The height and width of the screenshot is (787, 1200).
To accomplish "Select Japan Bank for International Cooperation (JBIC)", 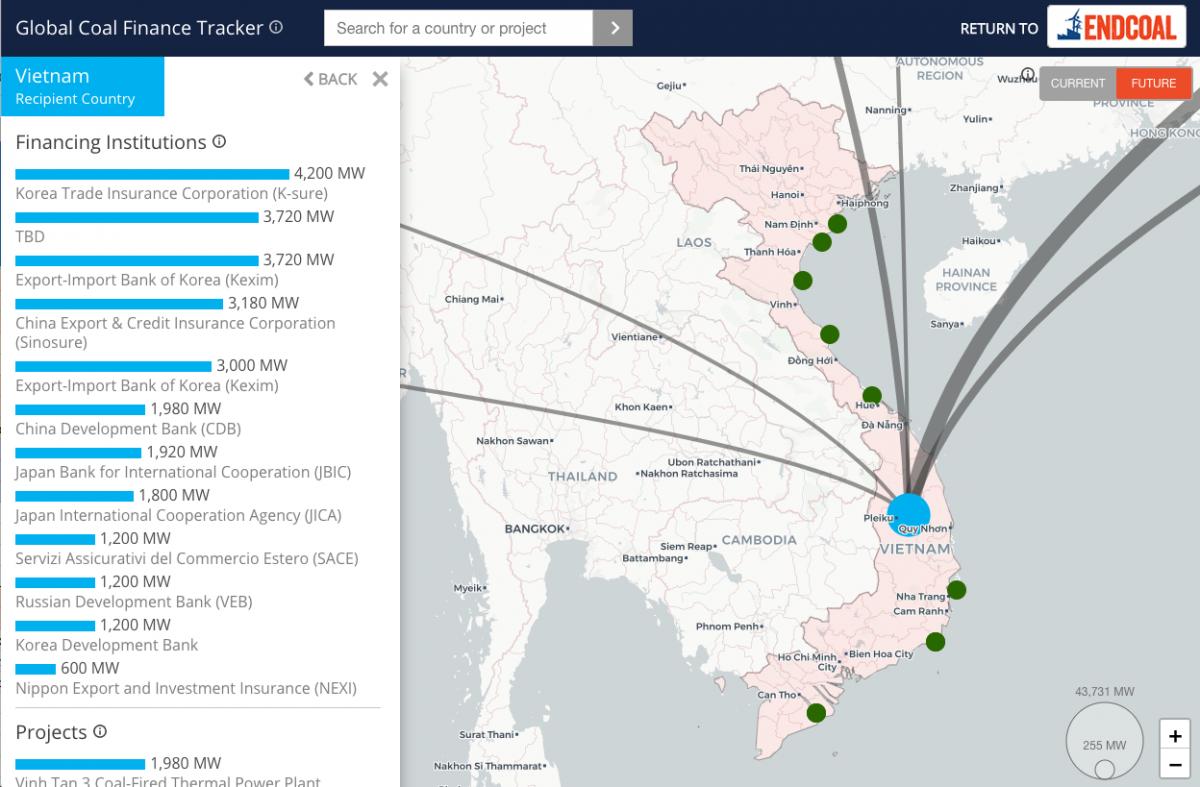I will 183,472.
